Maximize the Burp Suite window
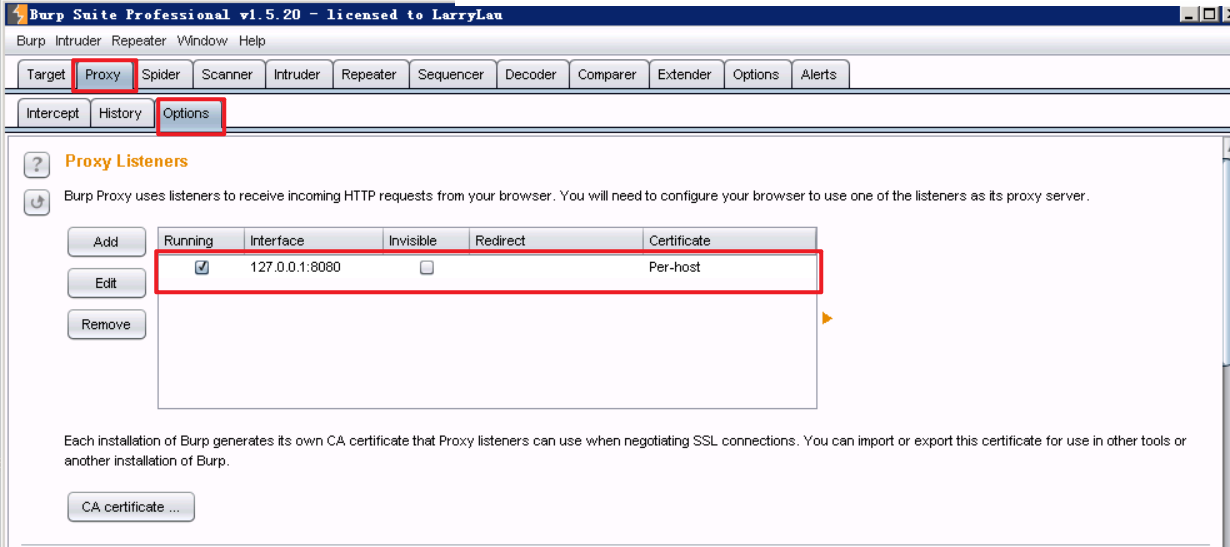1230x547 pixels. point(1208,14)
